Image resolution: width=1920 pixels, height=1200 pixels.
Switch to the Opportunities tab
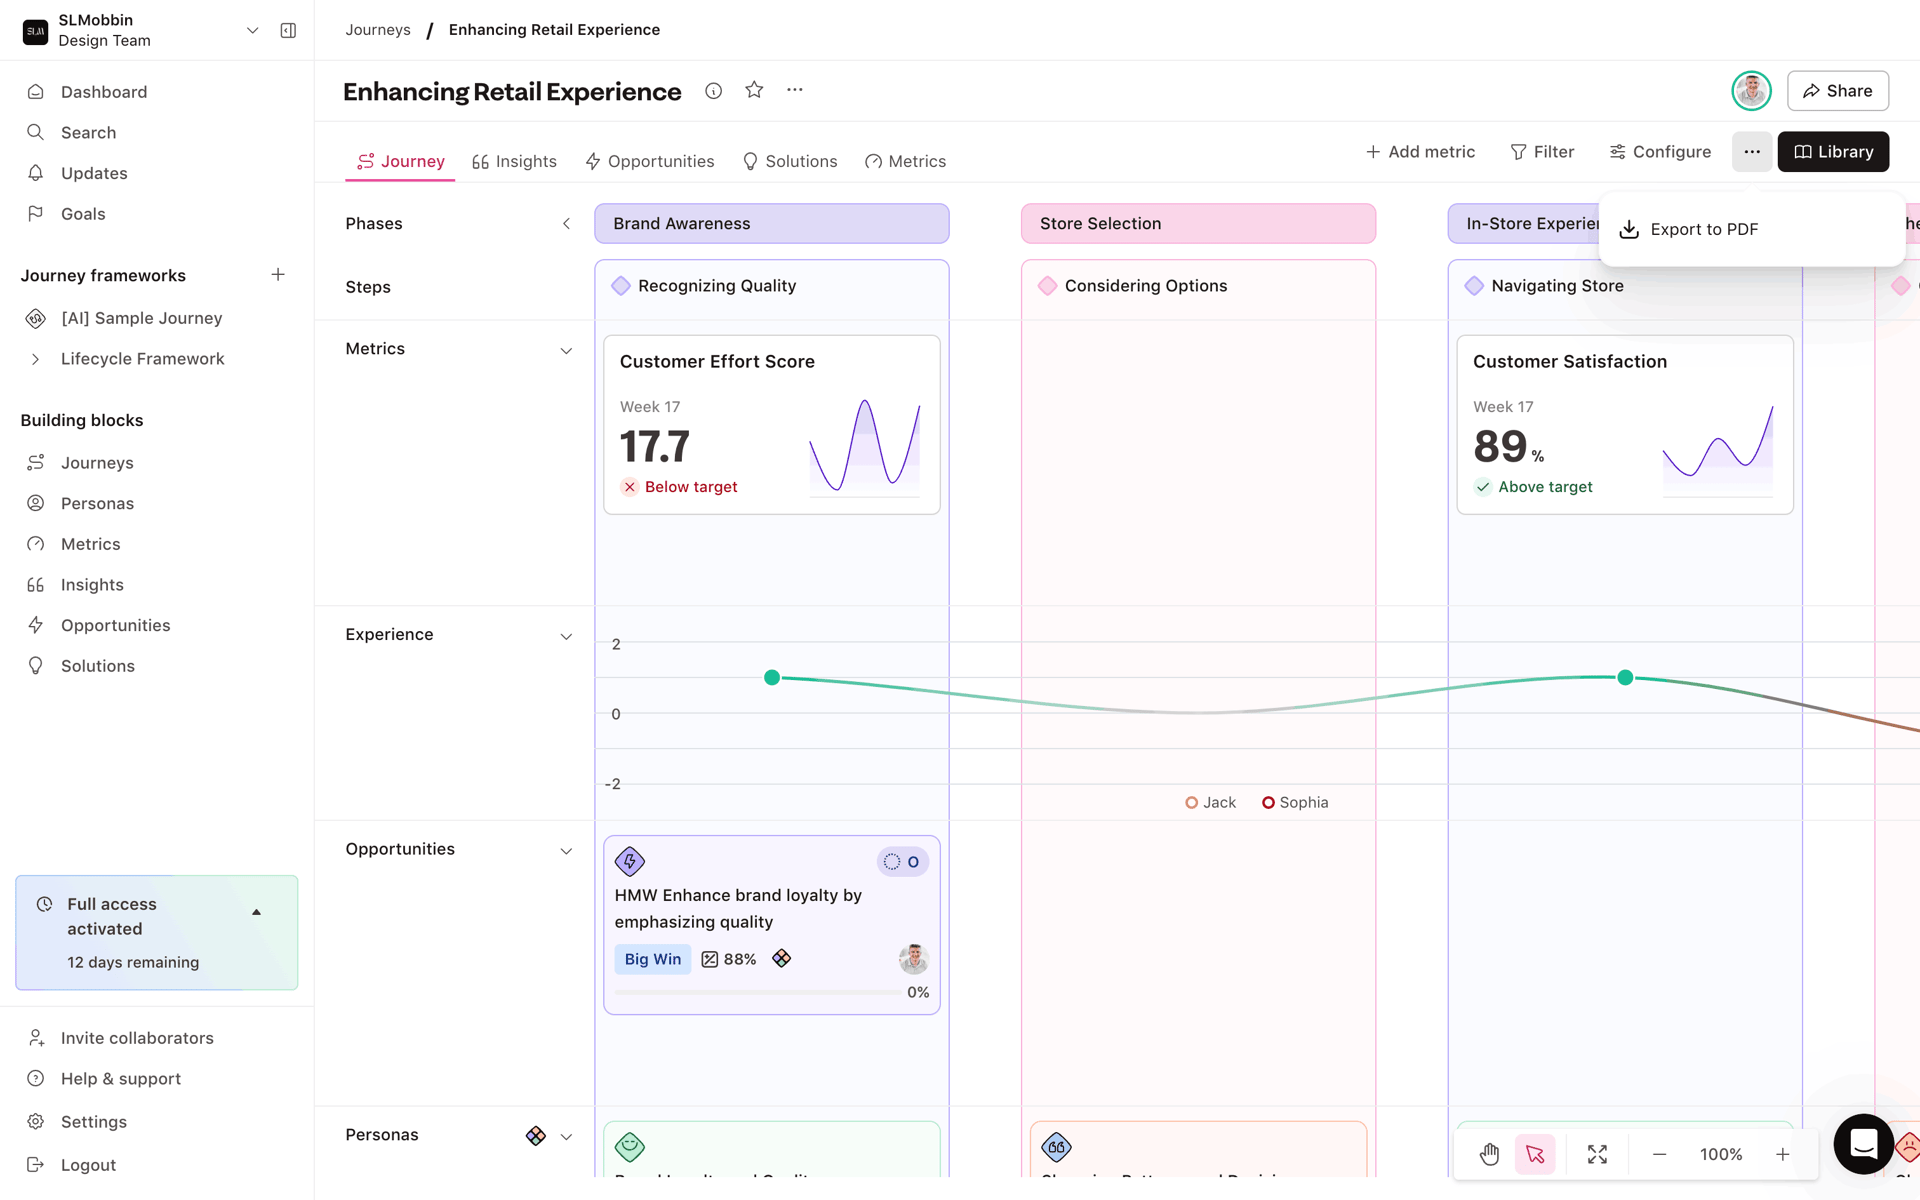pos(650,161)
